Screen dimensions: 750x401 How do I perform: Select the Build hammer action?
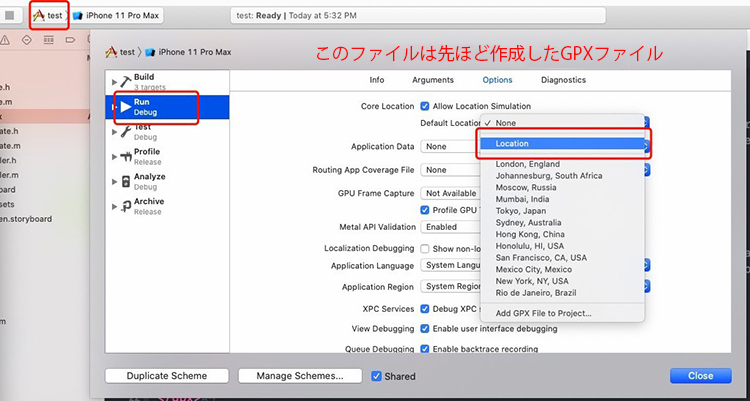coord(167,81)
